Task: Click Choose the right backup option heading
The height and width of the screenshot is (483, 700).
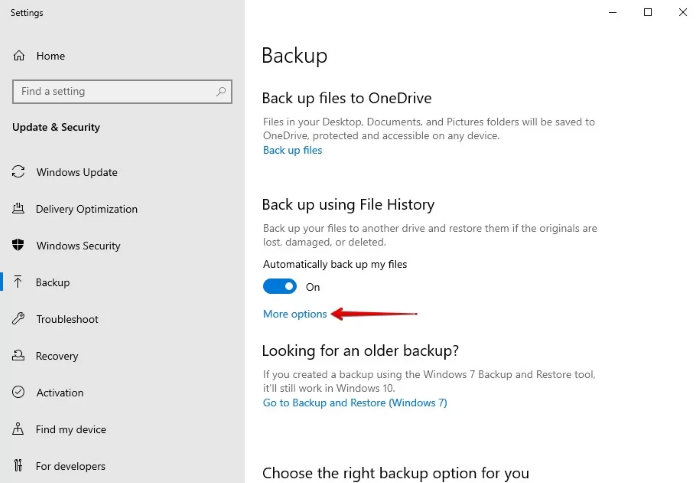Action: click(x=396, y=473)
